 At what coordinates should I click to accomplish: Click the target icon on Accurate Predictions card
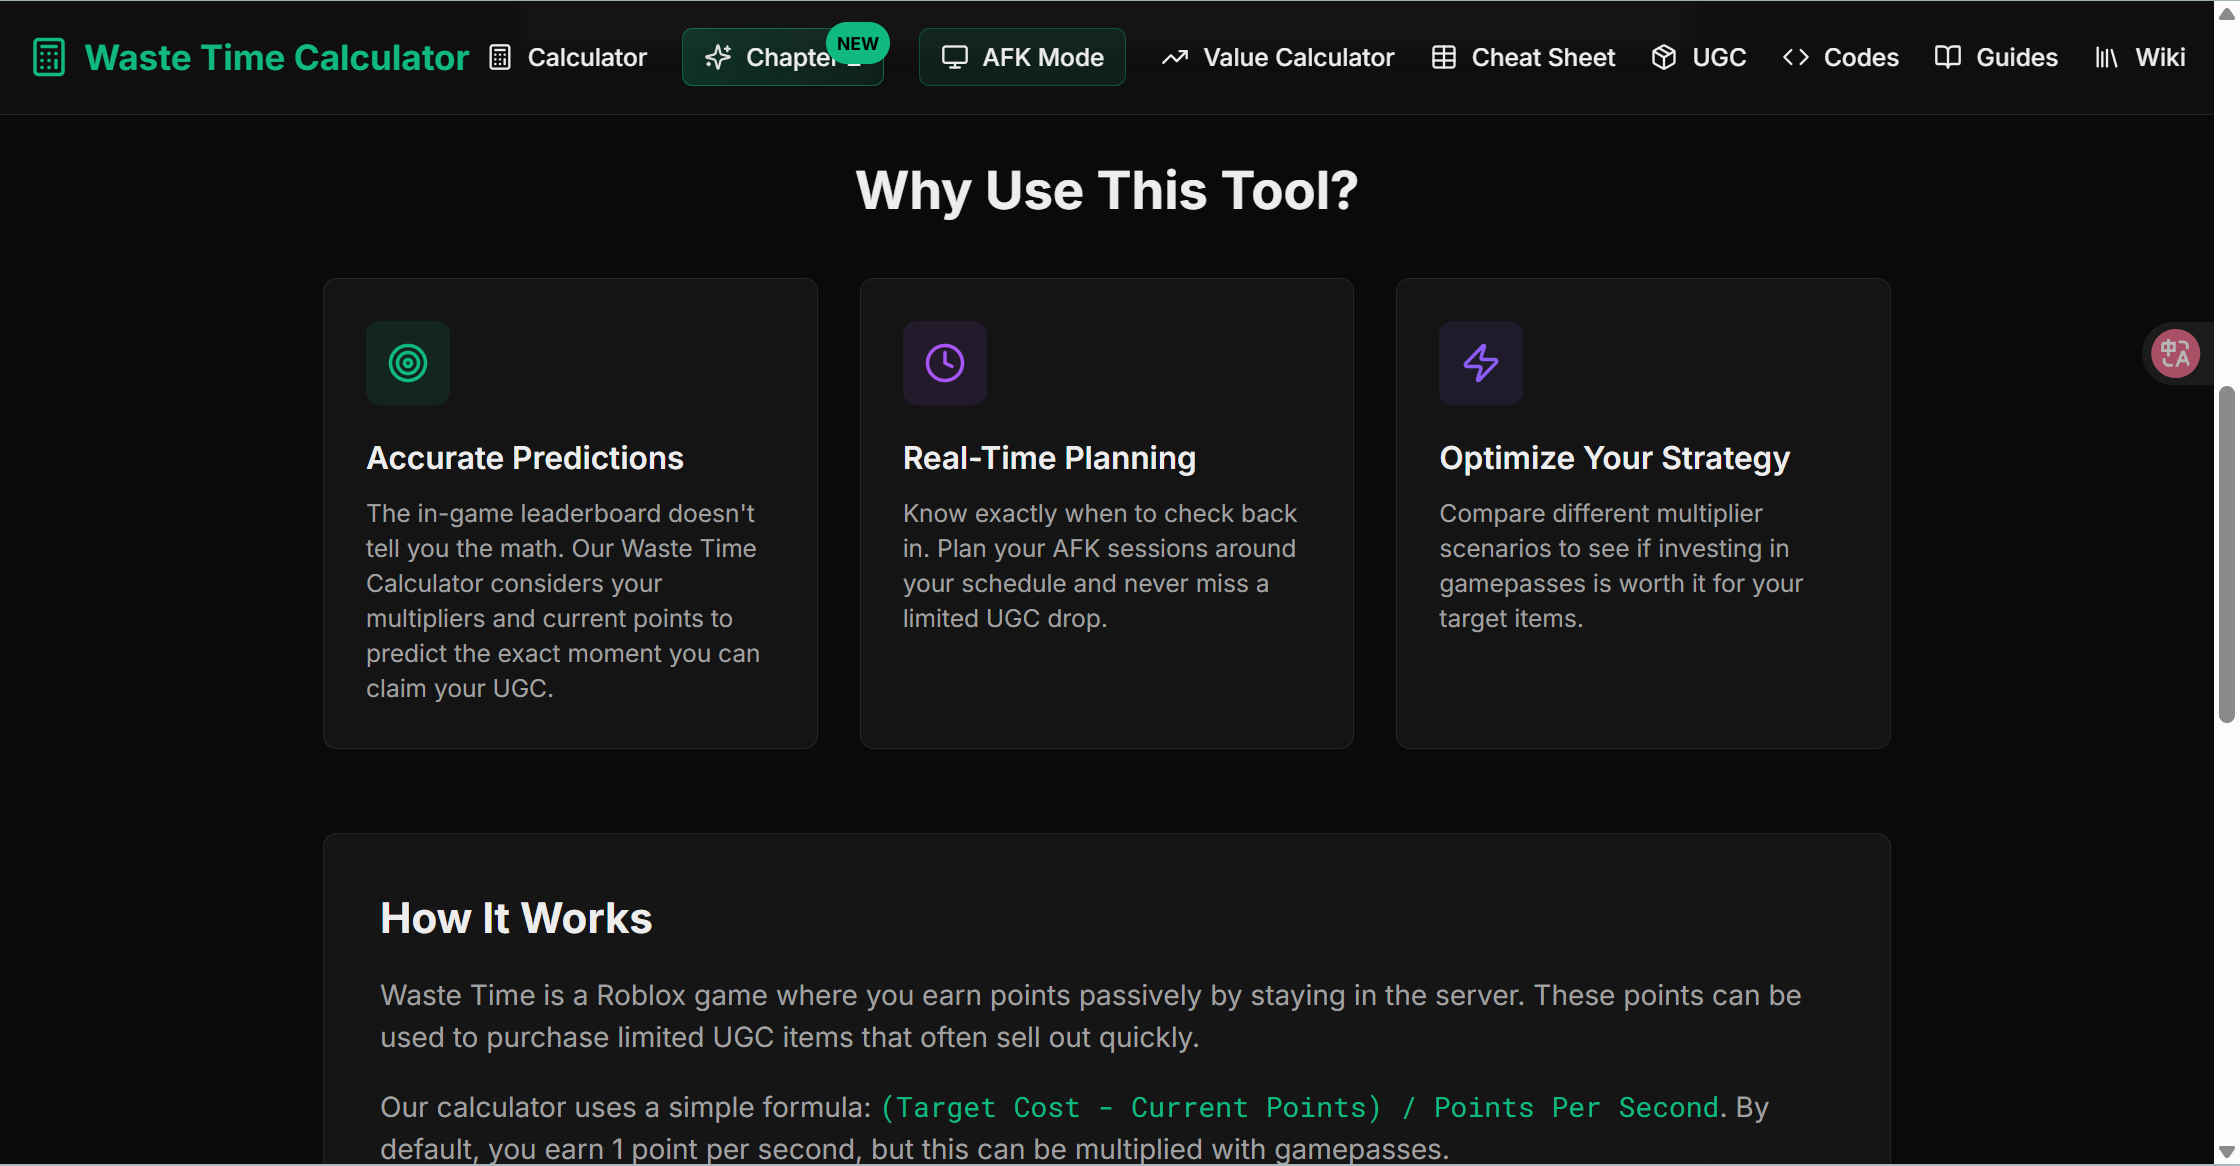click(x=407, y=362)
